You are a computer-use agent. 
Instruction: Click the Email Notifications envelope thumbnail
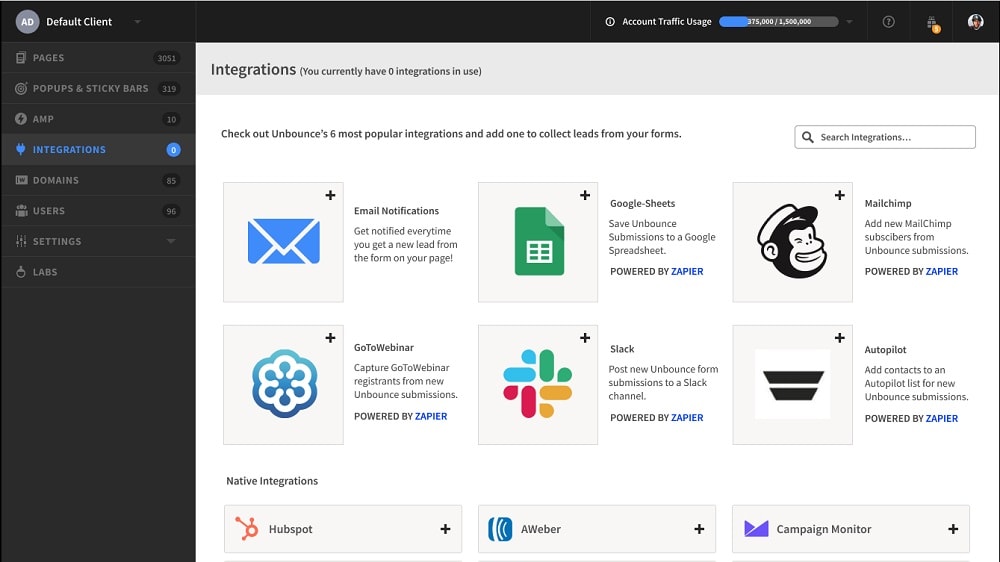(284, 241)
